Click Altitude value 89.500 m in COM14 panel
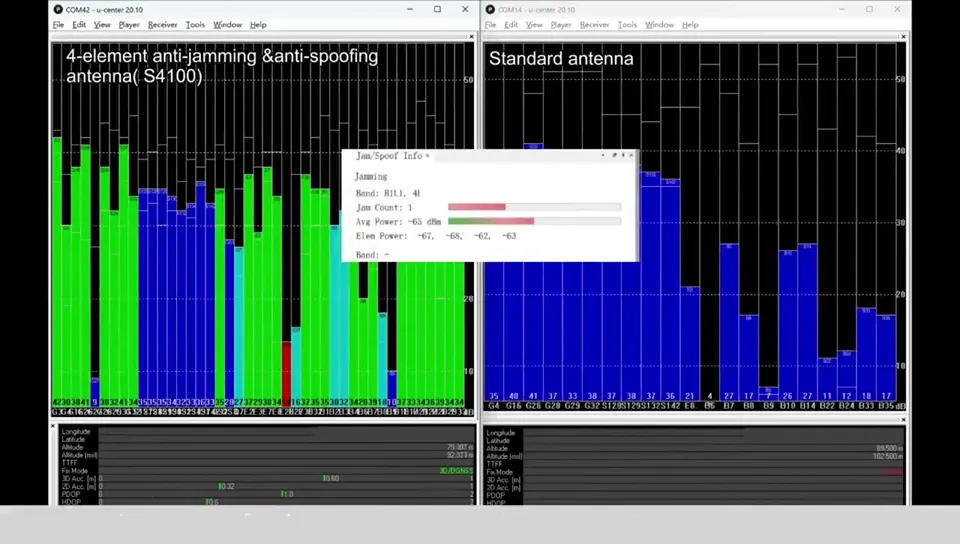960x544 pixels. [x=890, y=448]
